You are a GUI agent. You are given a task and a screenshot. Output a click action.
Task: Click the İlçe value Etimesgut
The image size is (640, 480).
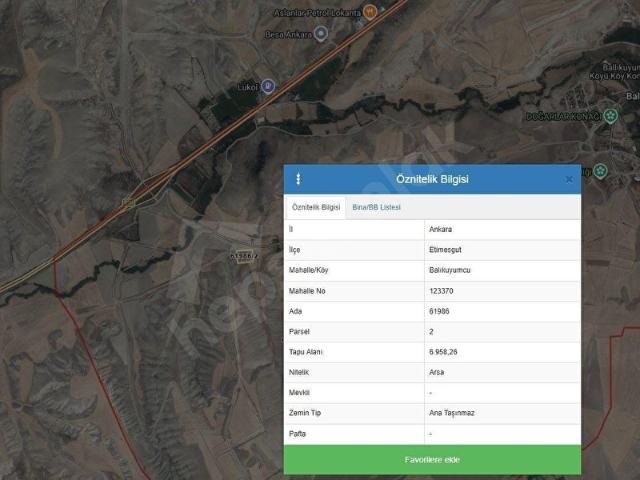coord(445,250)
